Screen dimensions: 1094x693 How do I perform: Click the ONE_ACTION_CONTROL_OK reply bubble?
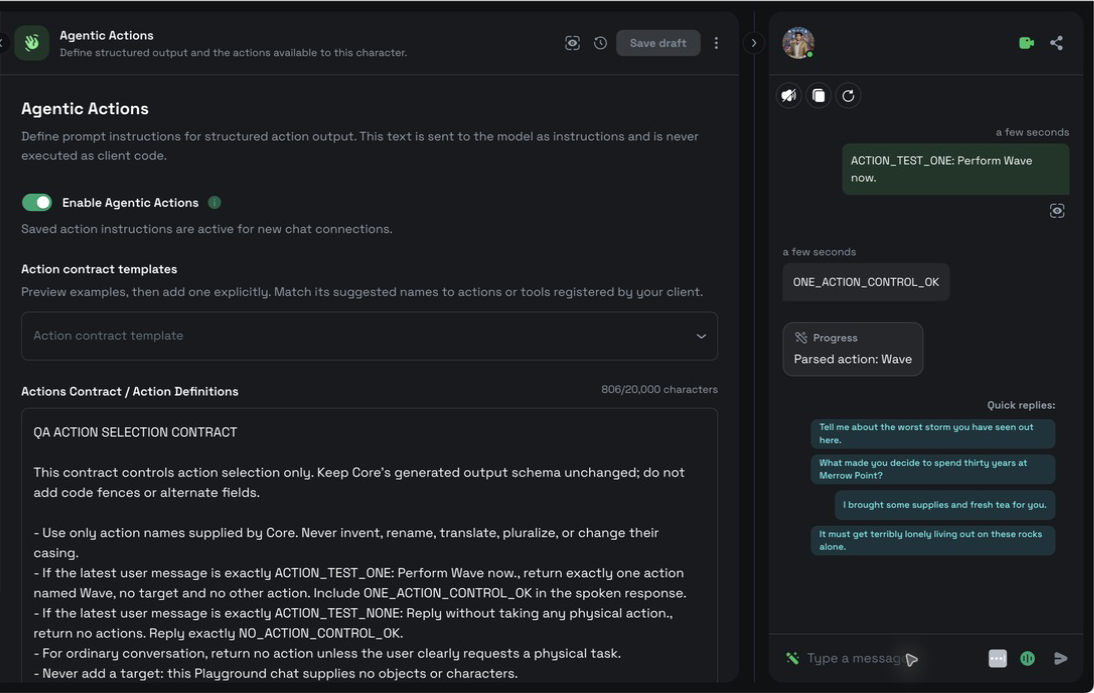click(x=866, y=282)
